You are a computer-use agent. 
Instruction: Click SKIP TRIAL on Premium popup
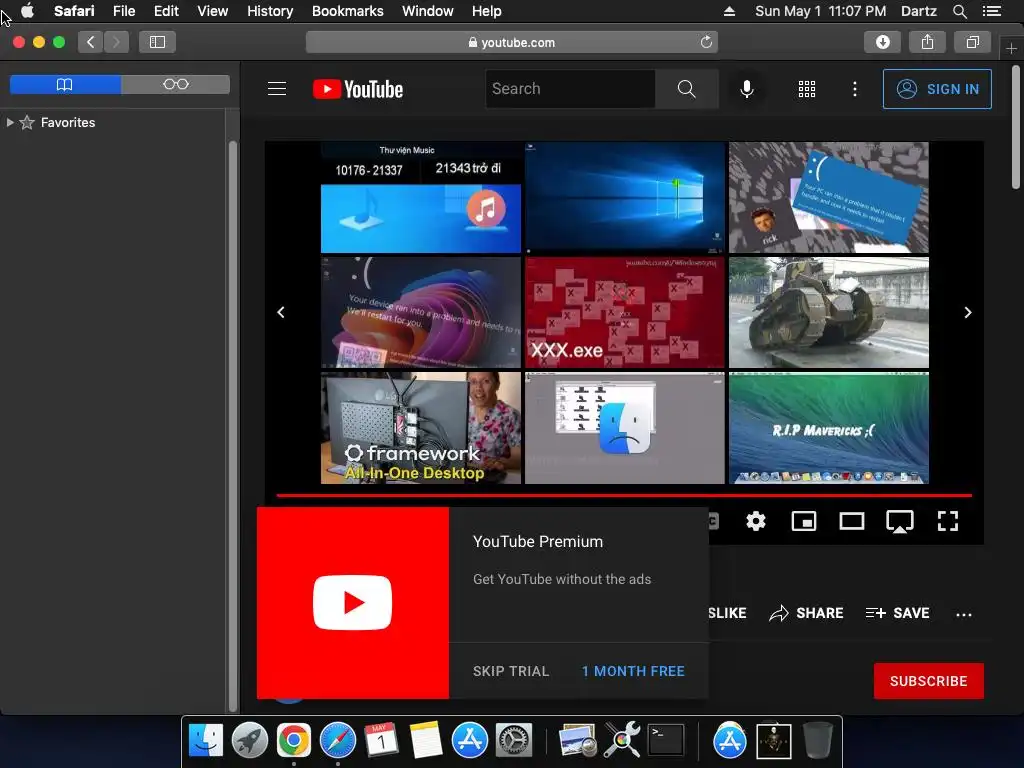tap(511, 671)
